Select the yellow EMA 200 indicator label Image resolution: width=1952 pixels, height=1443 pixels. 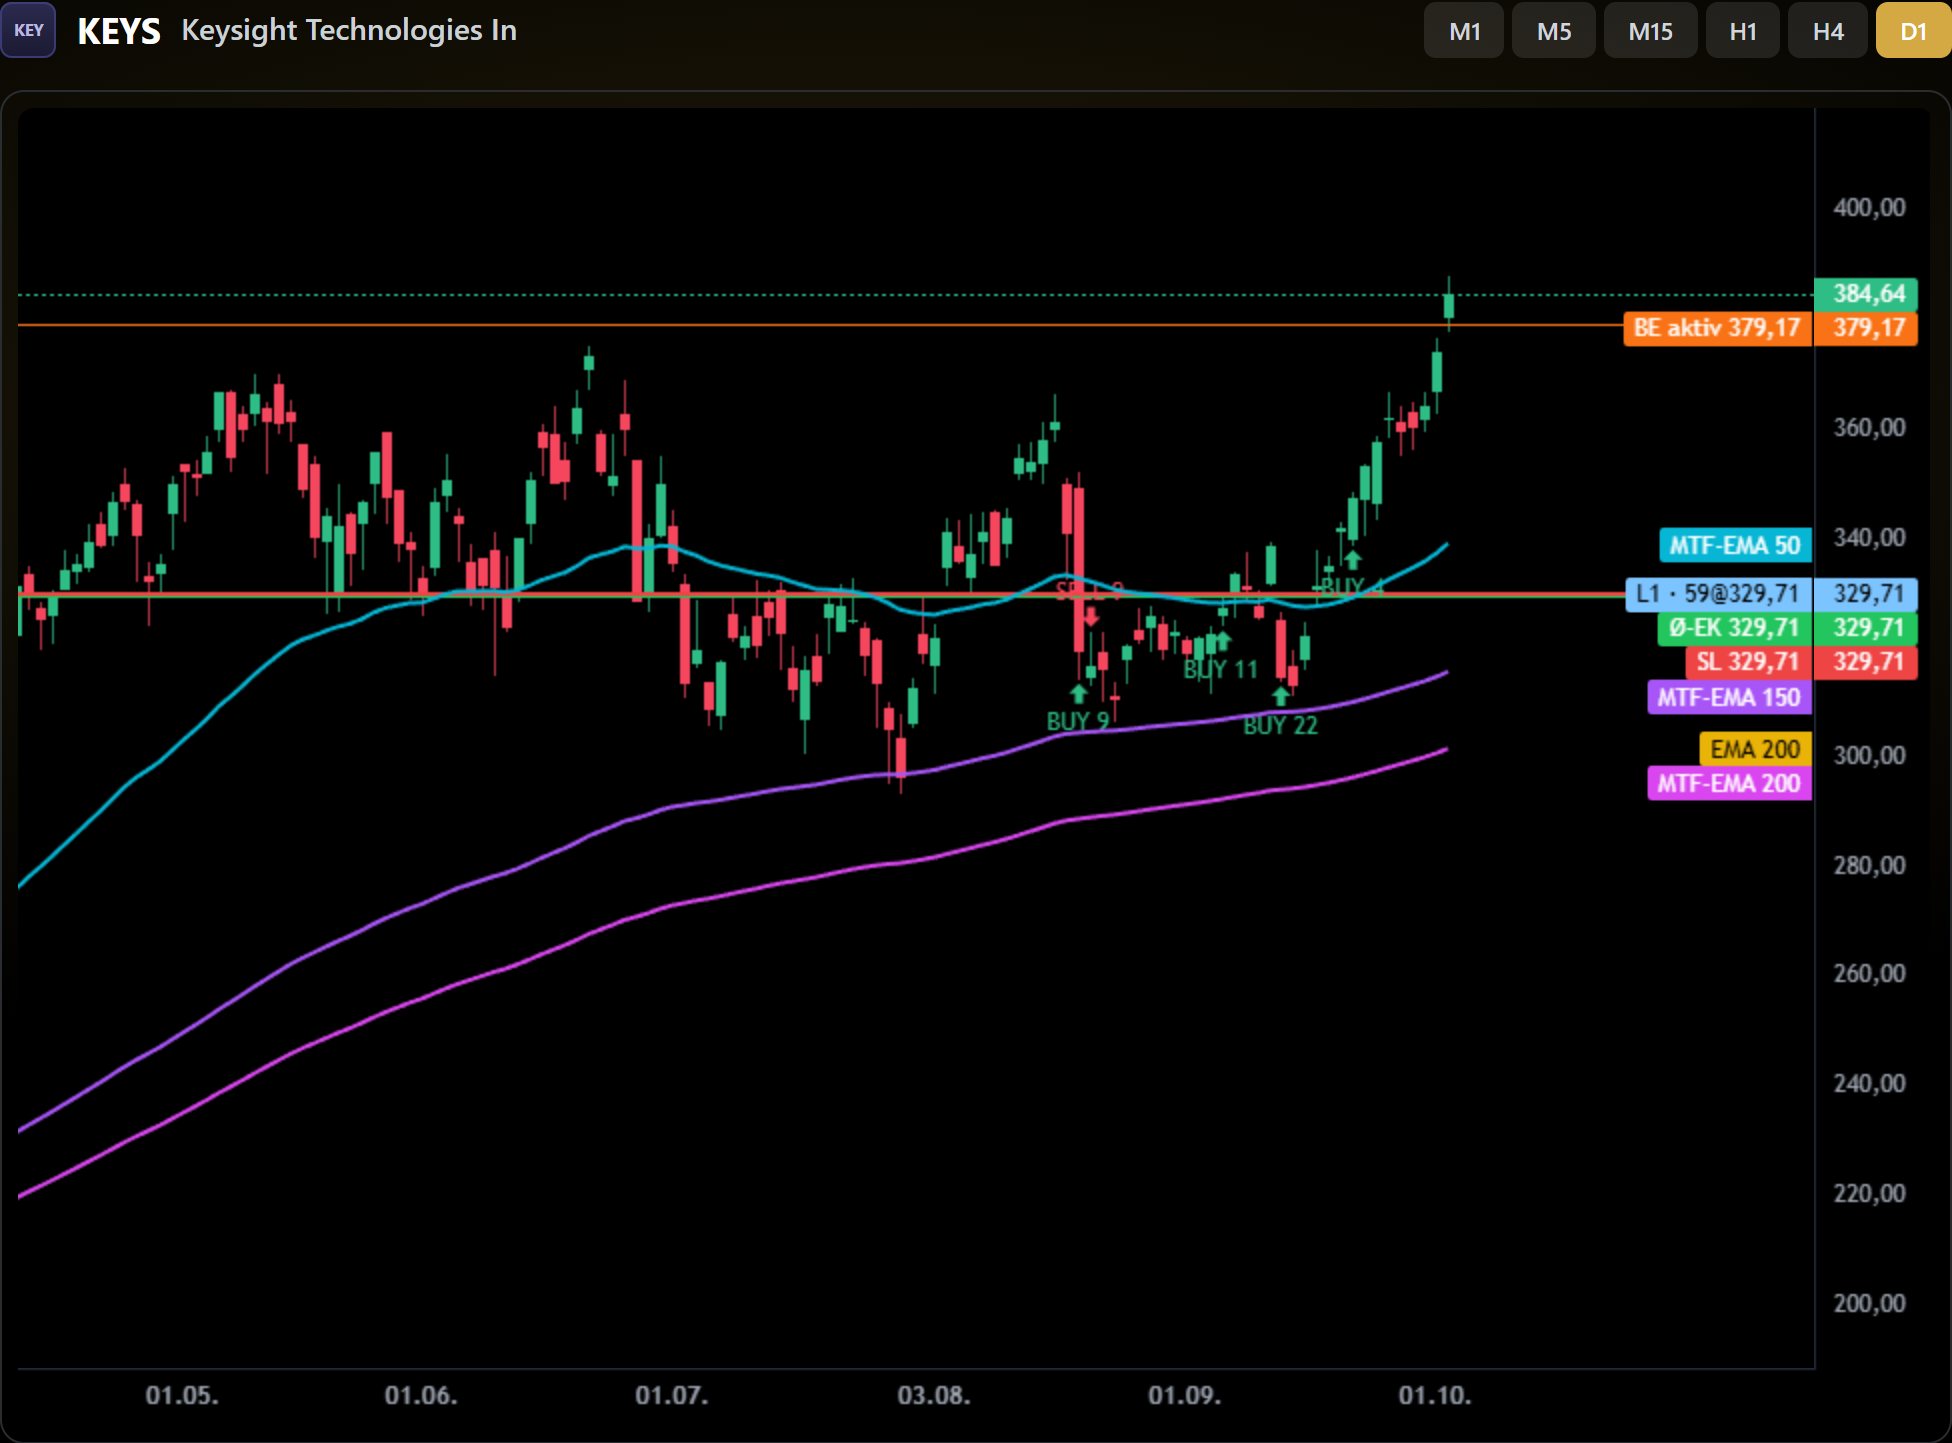[x=1755, y=749]
